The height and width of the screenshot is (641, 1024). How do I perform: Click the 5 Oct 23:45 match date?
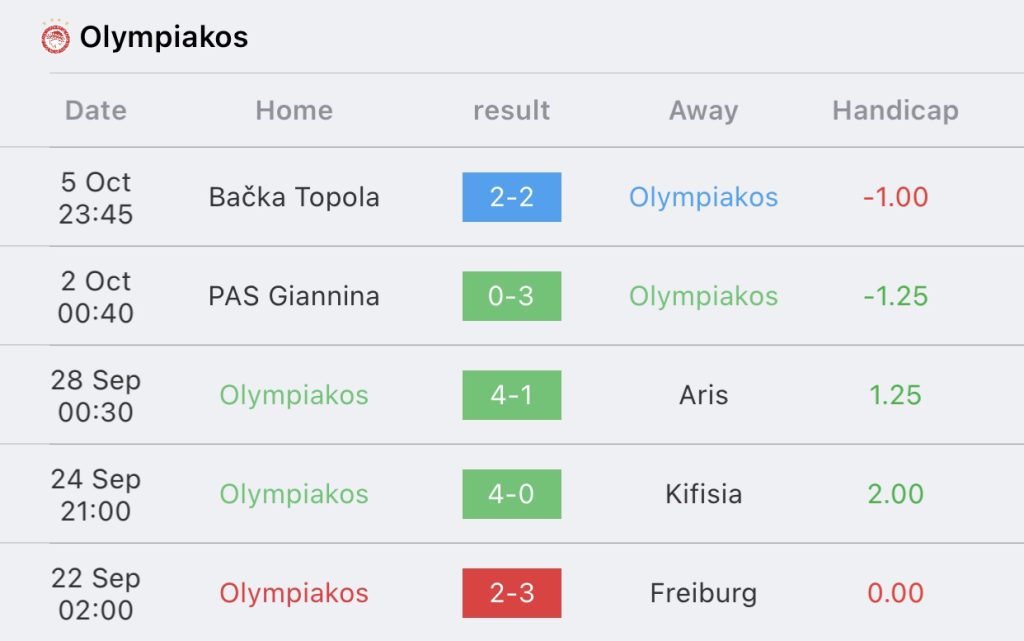[96, 198]
